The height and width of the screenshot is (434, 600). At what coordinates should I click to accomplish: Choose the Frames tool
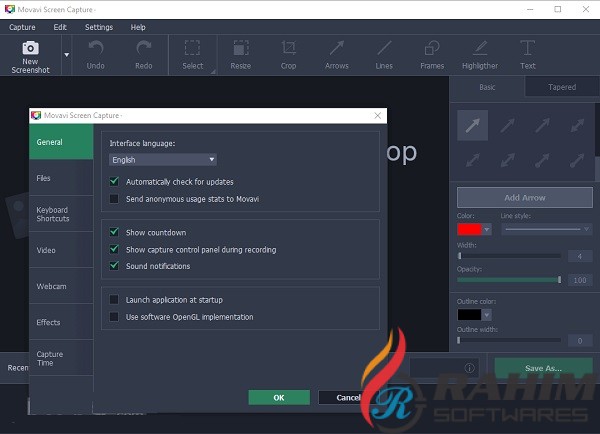coord(432,55)
